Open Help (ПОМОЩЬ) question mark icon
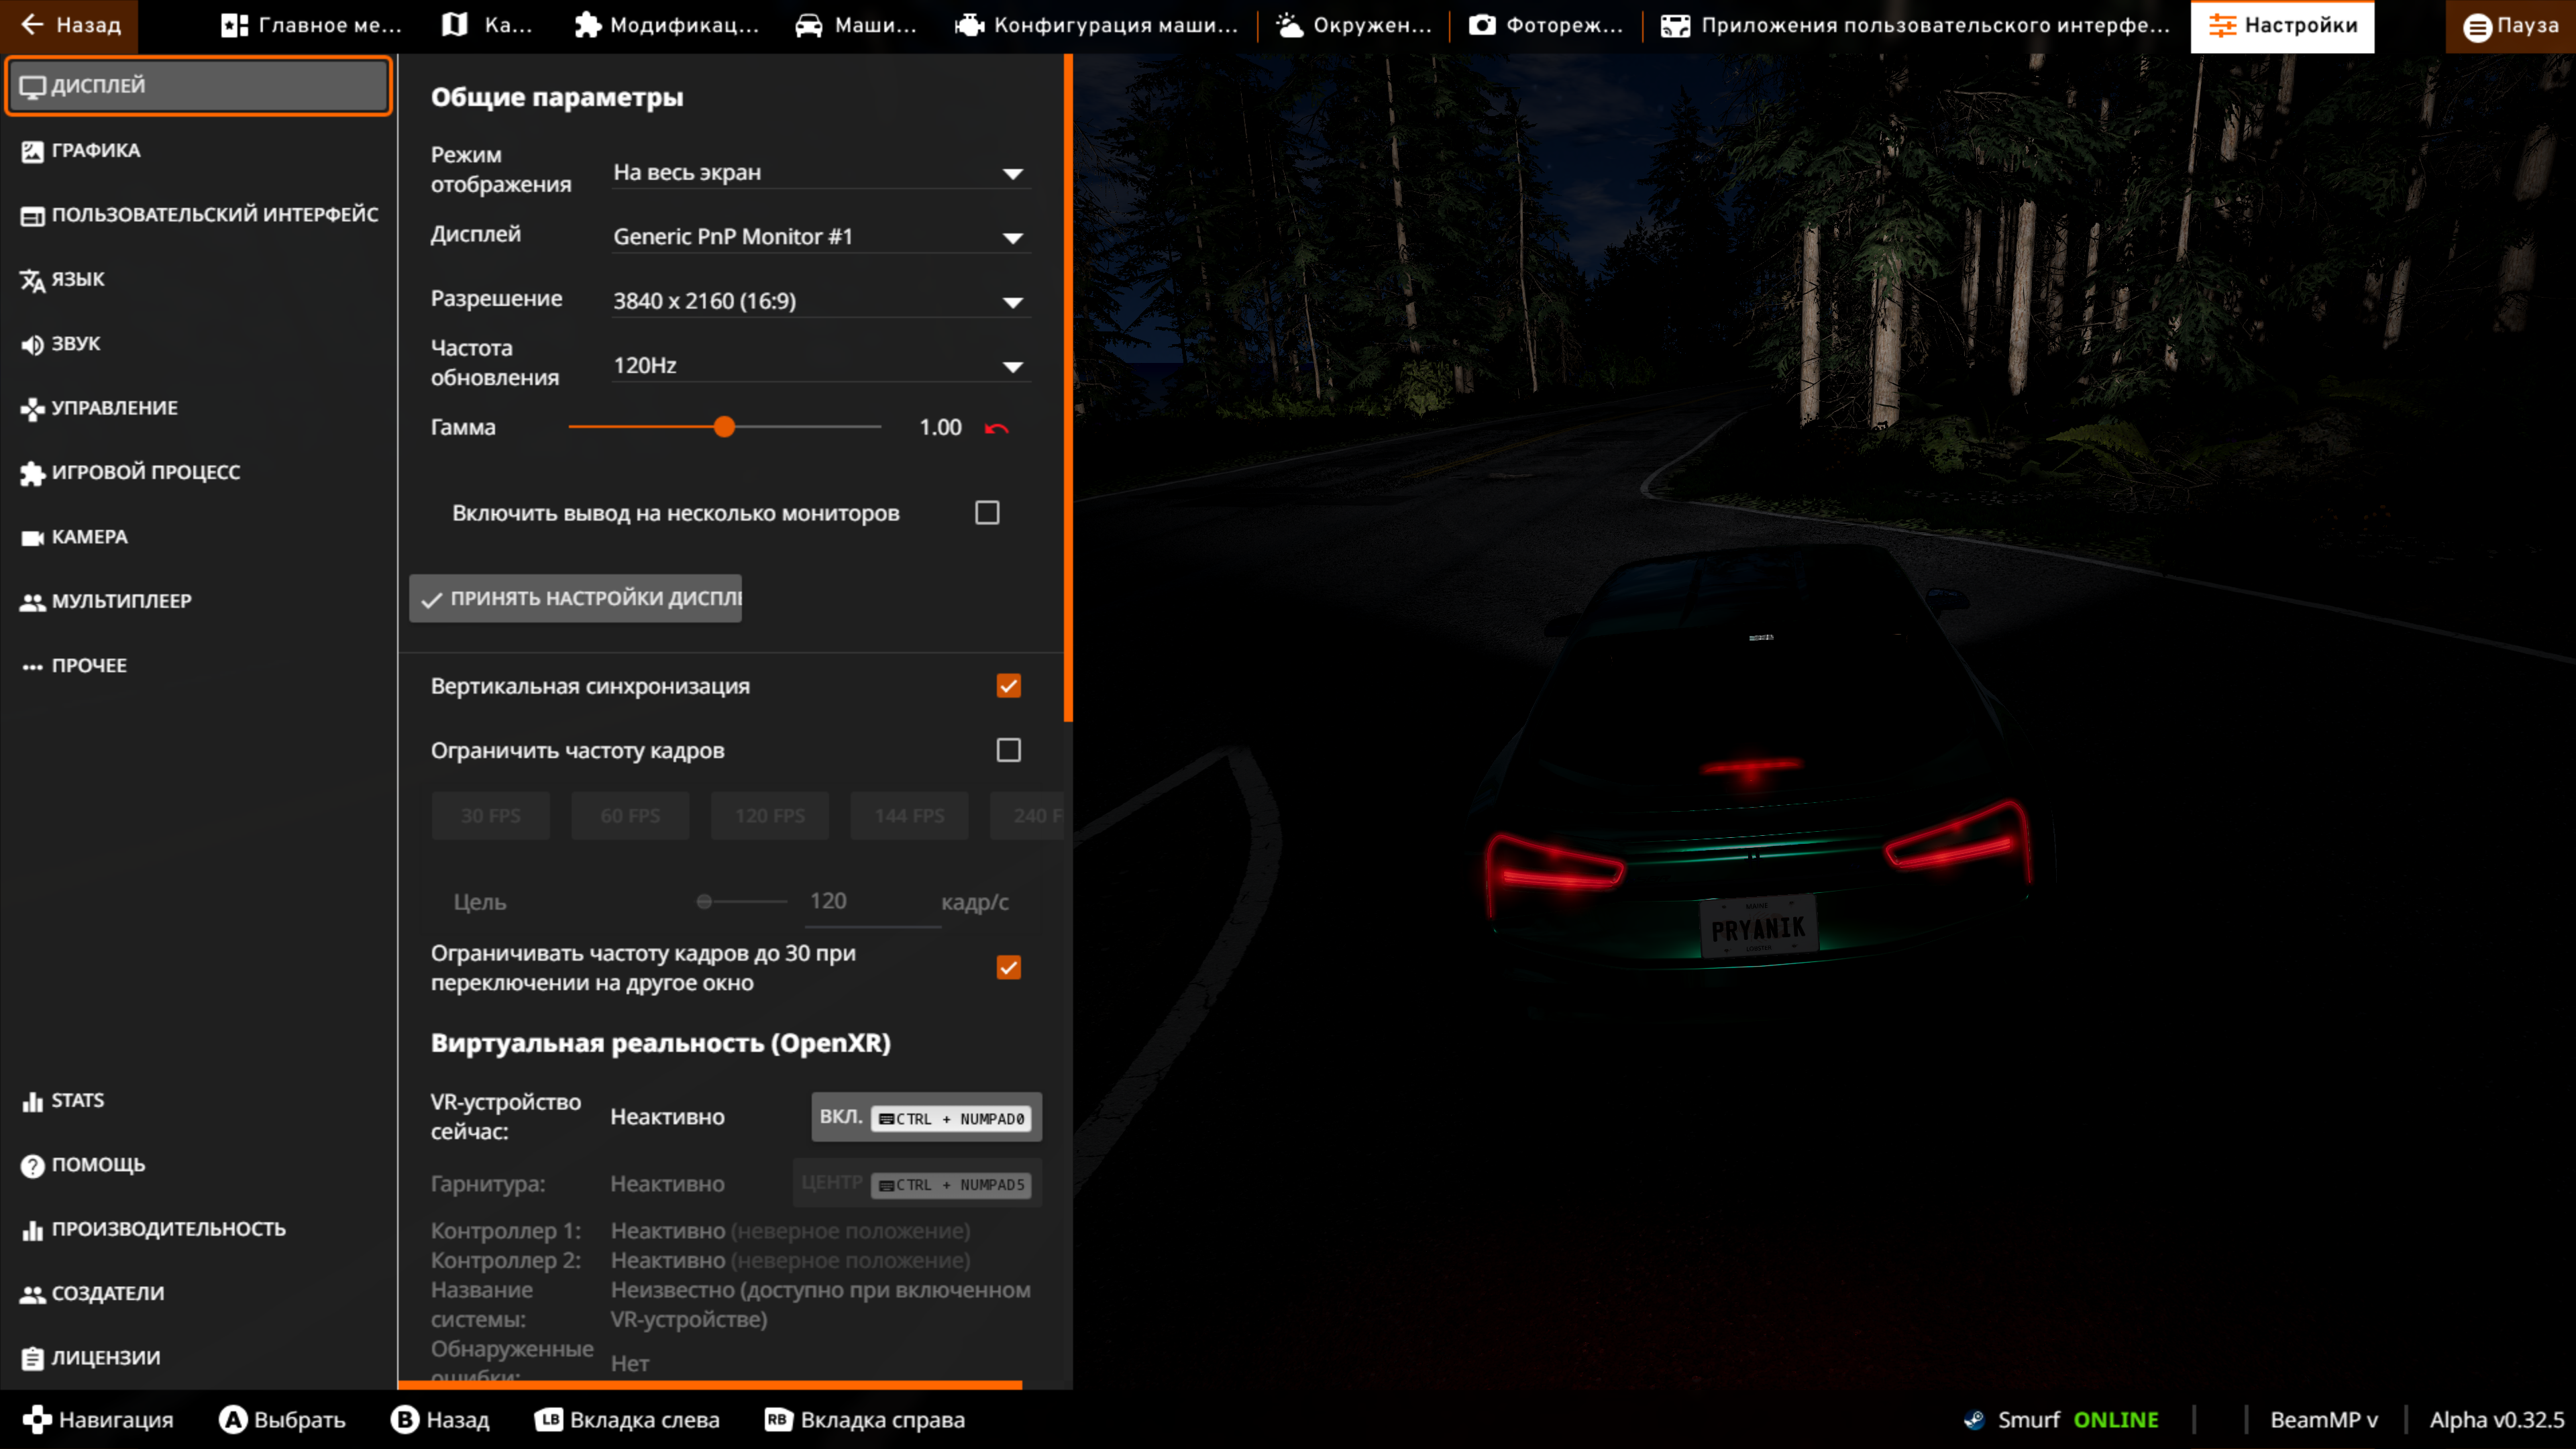 tap(32, 1166)
